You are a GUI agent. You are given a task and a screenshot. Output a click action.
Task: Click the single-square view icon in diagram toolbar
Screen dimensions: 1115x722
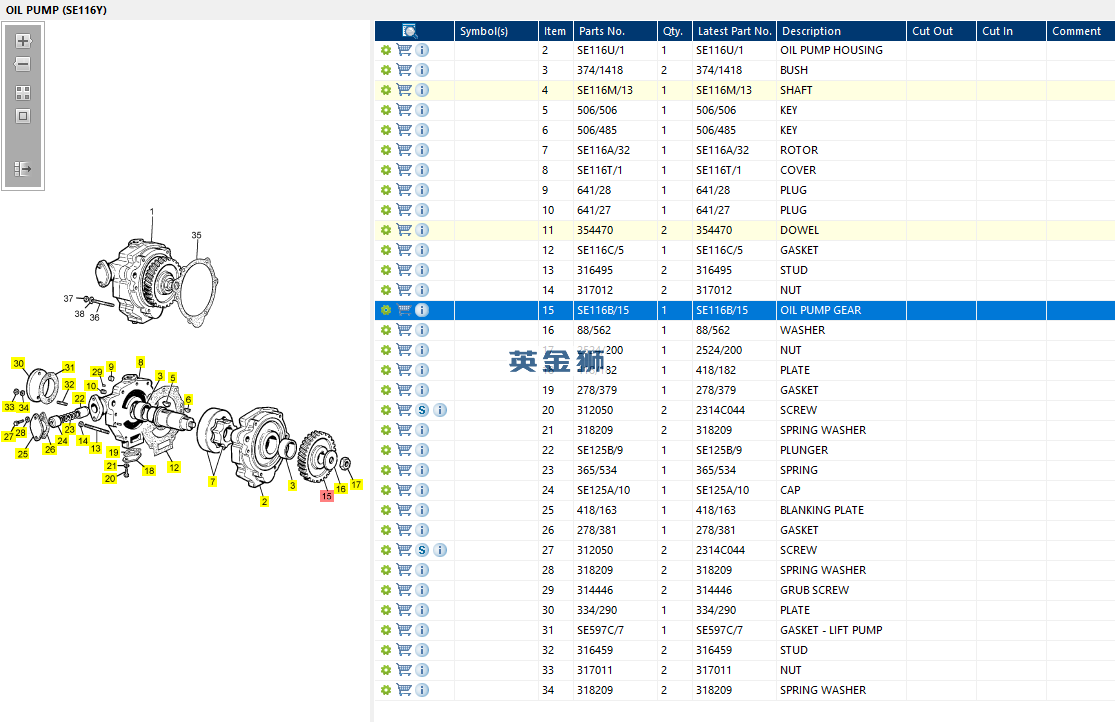(x=23, y=116)
